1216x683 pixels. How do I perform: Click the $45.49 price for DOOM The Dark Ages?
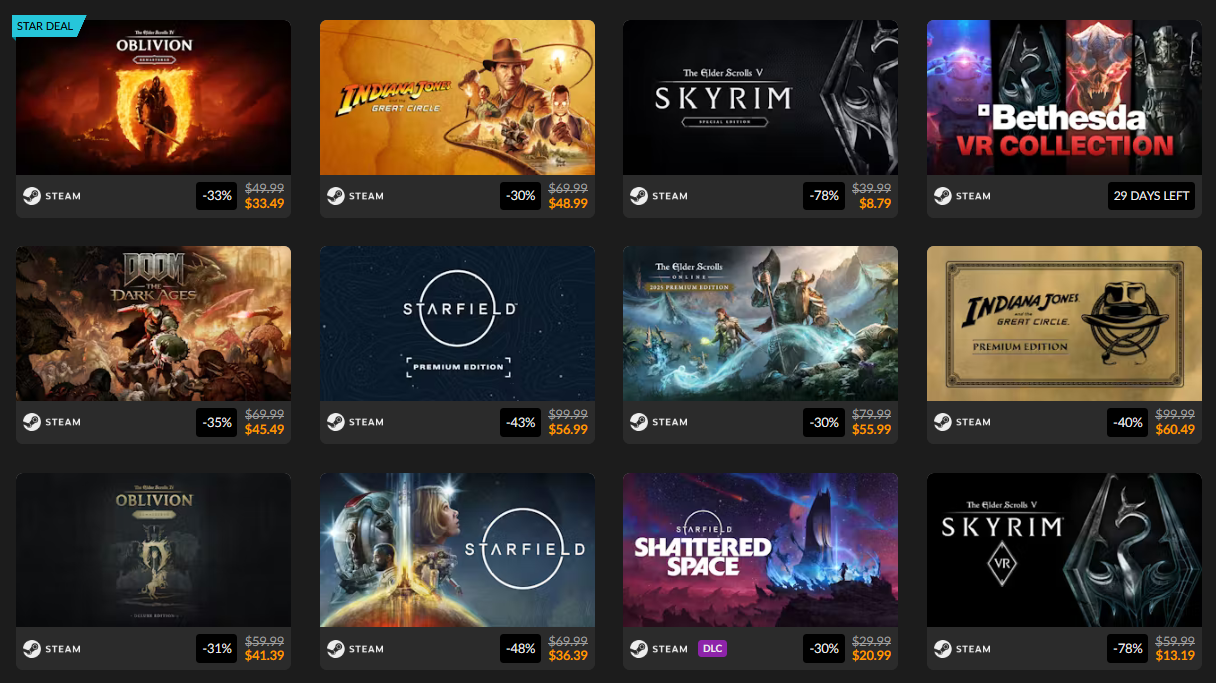click(x=265, y=430)
